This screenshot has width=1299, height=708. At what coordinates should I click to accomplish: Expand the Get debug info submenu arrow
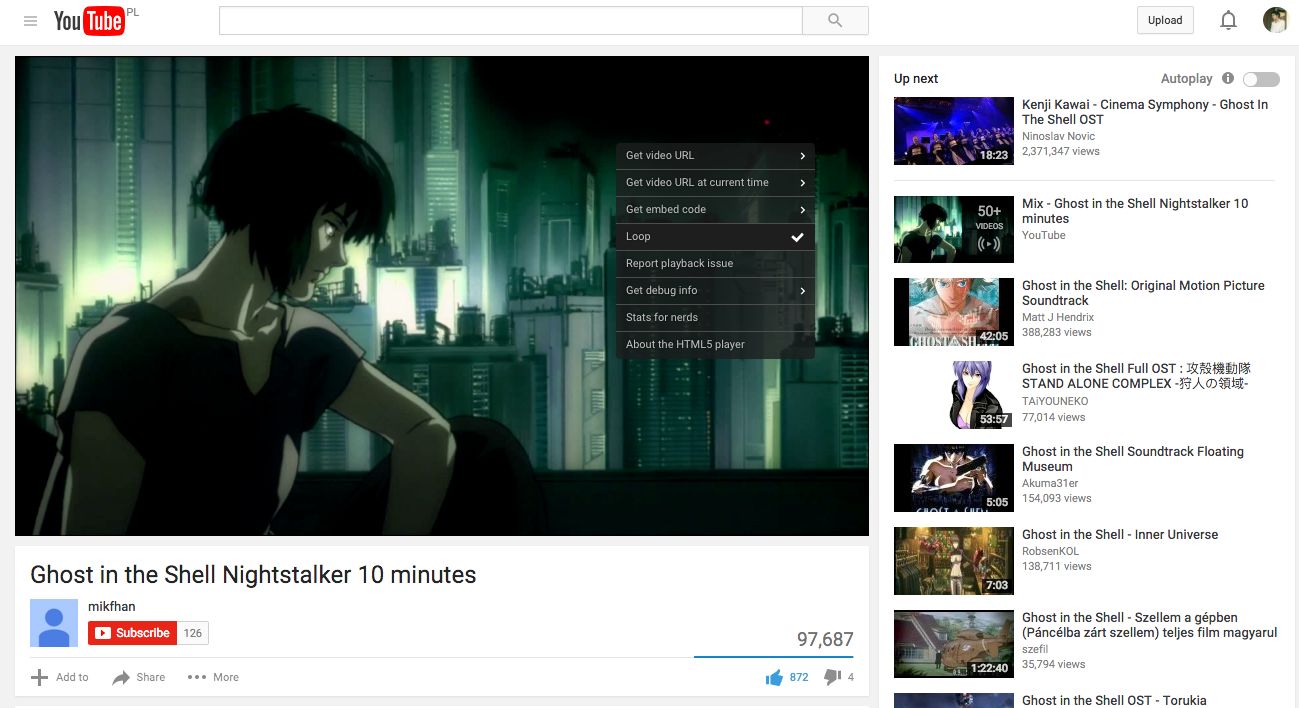click(x=803, y=291)
